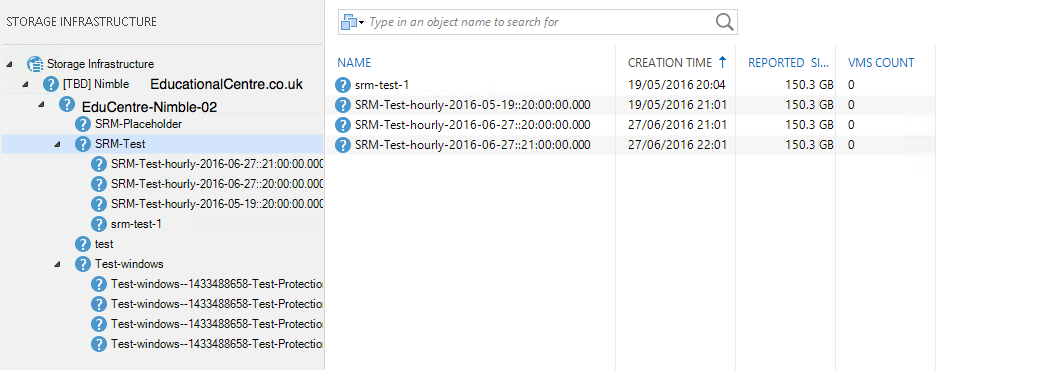Viewport: 1061px width, 370px height.
Task: Collapse the [TBD] Nimble node
Action: pyautogui.click(x=26, y=85)
